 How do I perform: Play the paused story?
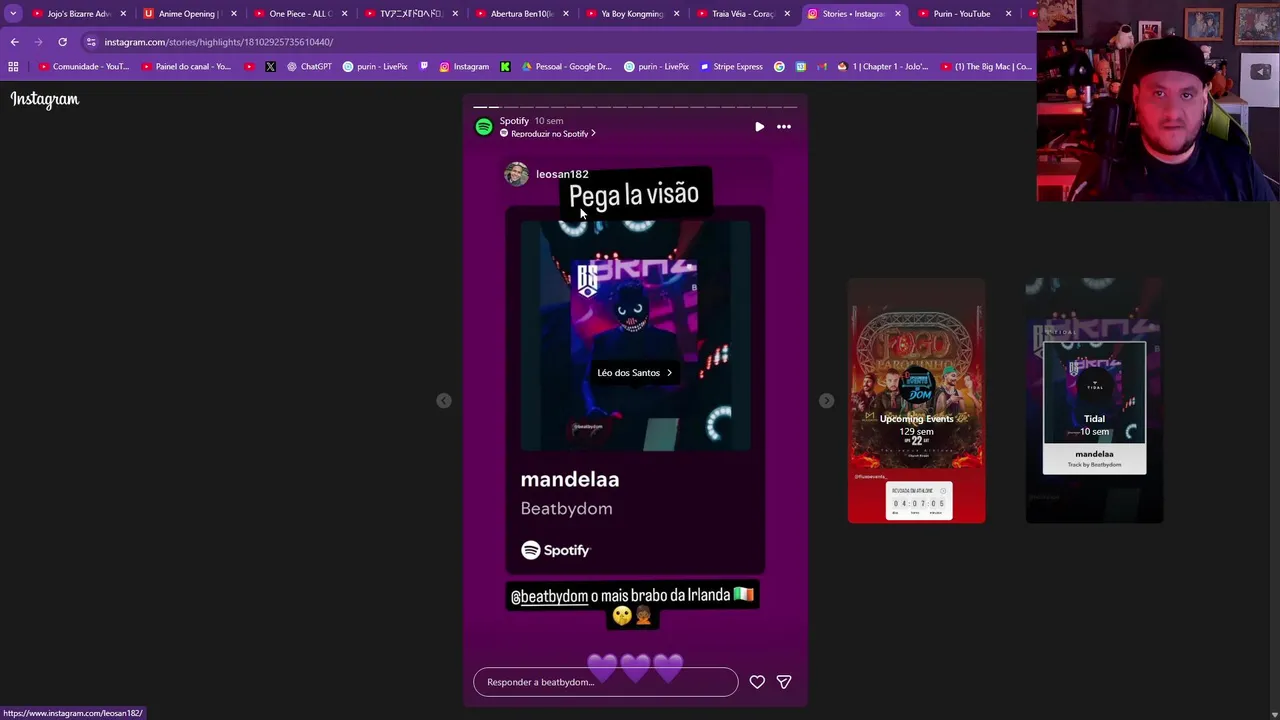pos(760,127)
